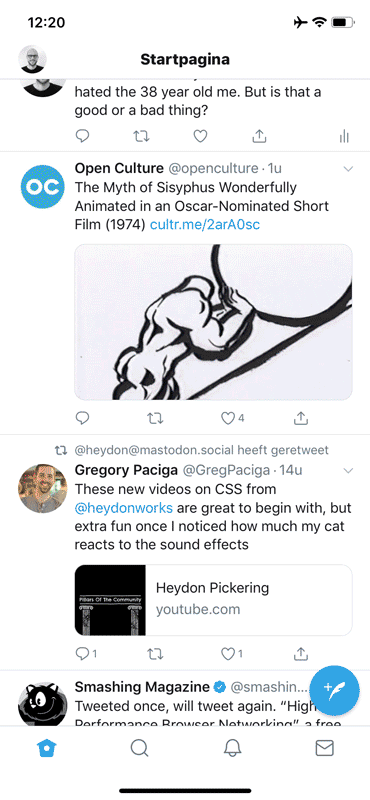Share the Open Culture tweet
The image size is (370, 800).
click(301, 418)
